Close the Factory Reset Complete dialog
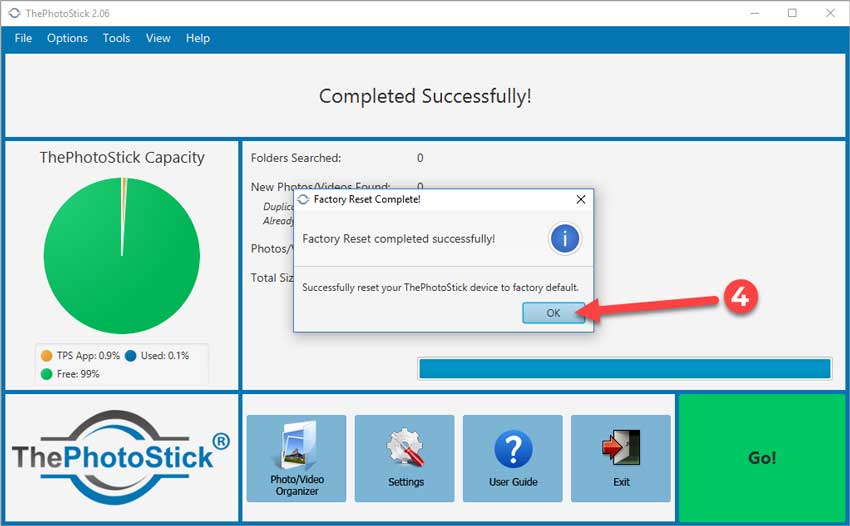This screenshot has height=526, width=850. tap(581, 200)
